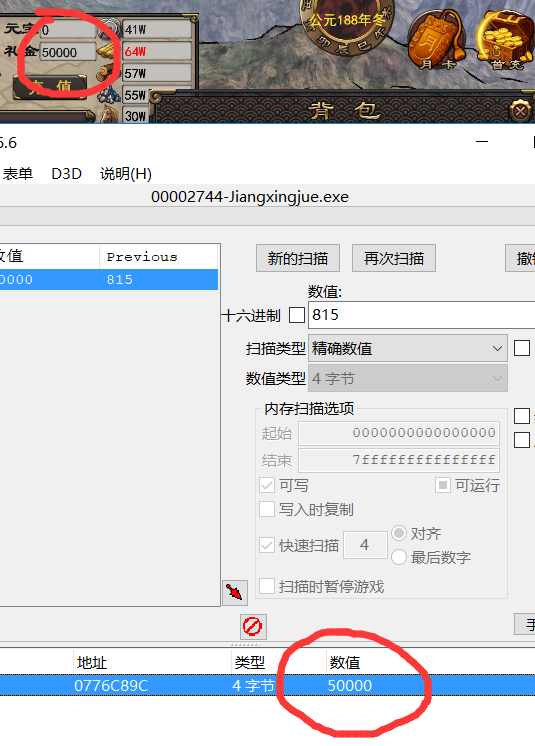The height and width of the screenshot is (746, 535).
Task: Toggle the 可写 writable checkbox
Action: click(267, 485)
